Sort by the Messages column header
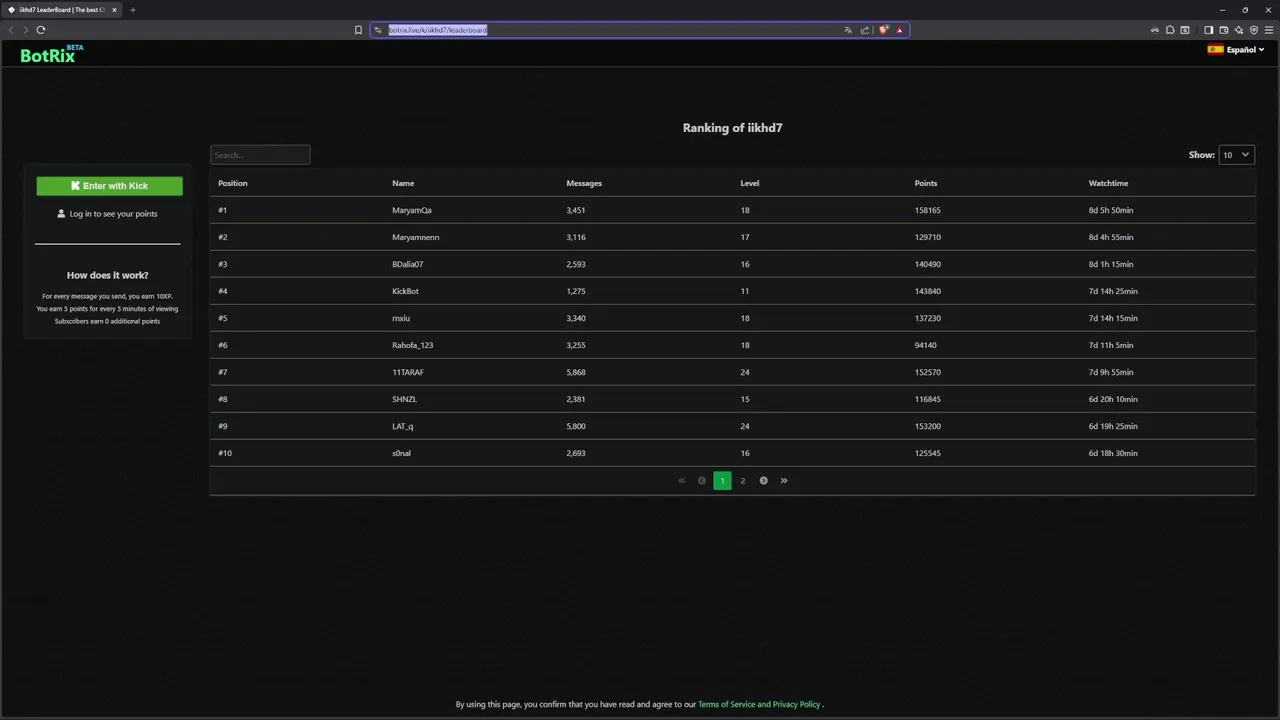Image resolution: width=1280 pixels, height=720 pixels. click(x=584, y=184)
